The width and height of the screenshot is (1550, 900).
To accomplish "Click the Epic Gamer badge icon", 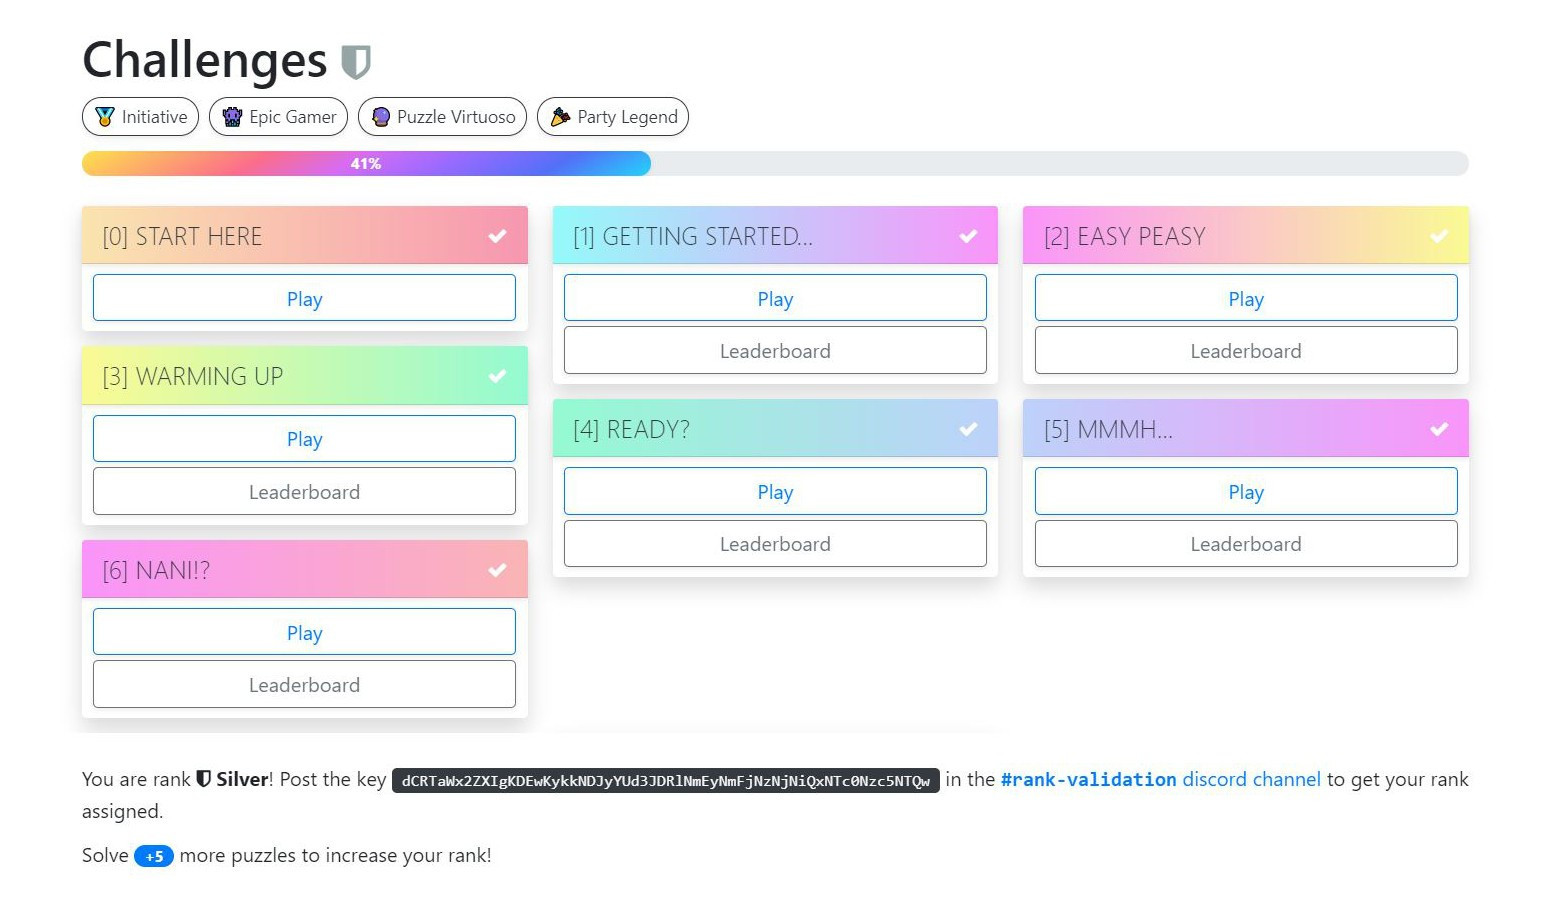I will [232, 117].
